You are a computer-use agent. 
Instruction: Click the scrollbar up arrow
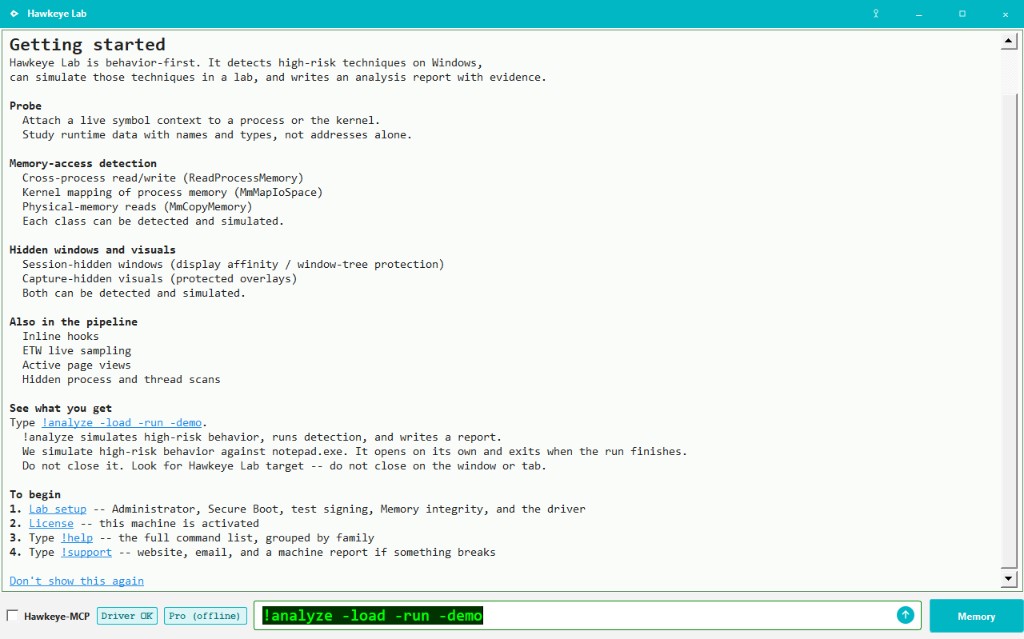tap(1008, 41)
